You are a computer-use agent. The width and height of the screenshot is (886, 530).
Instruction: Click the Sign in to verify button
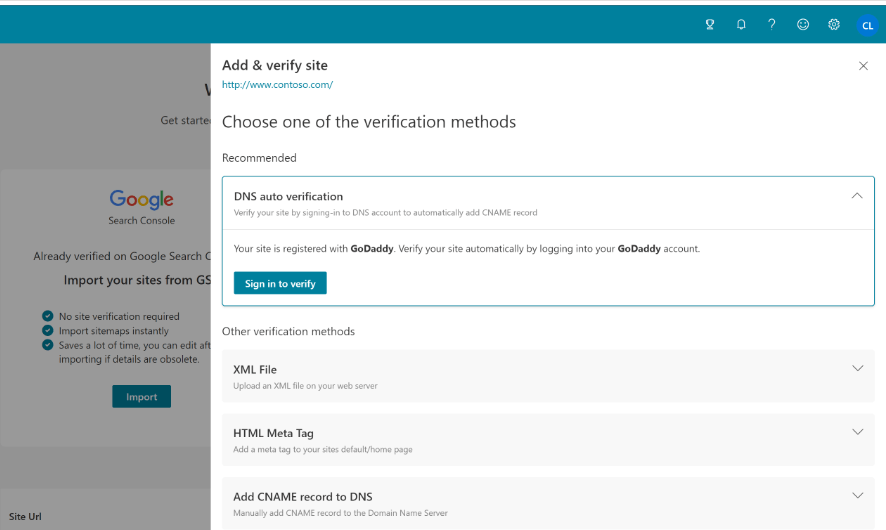(280, 283)
